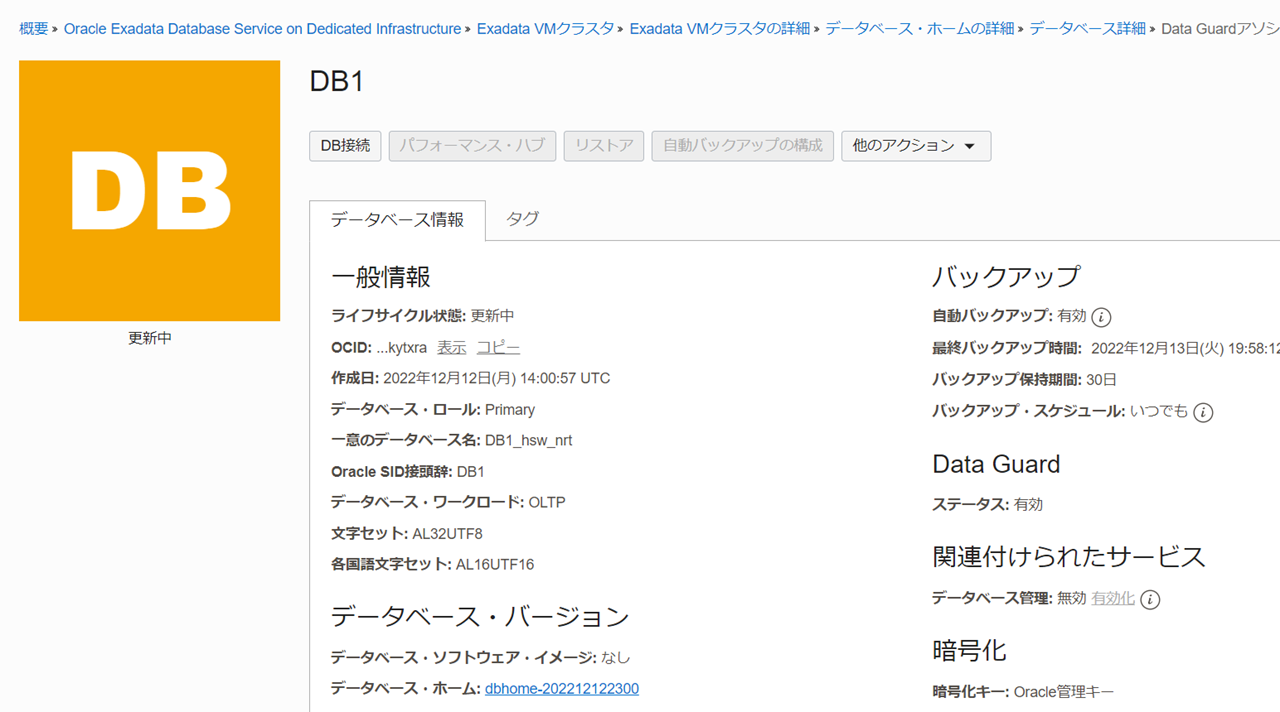Click the DB接続 button
The width and height of the screenshot is (1280, 712).
tap(345, 146)
